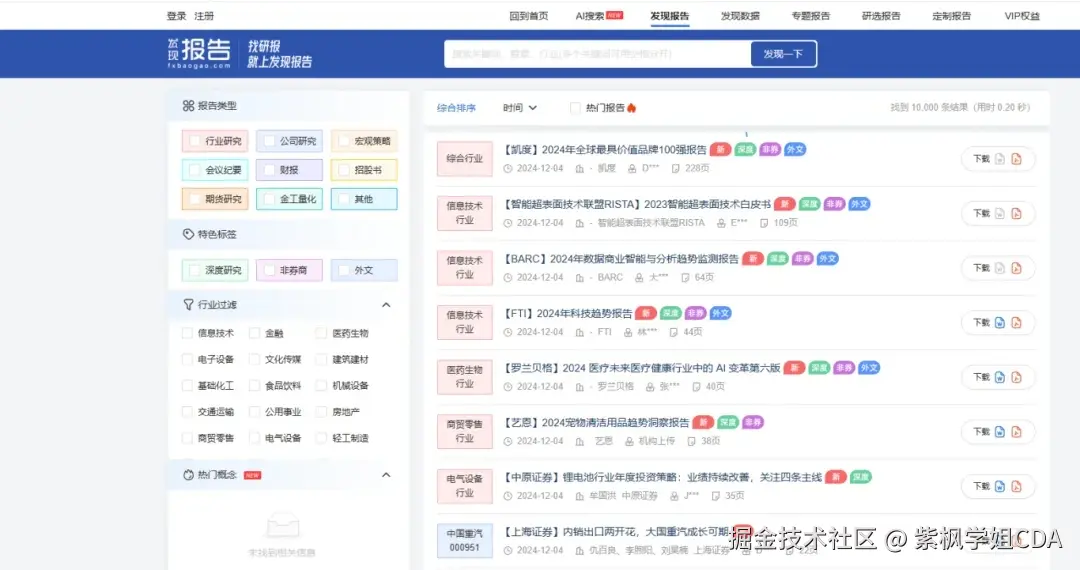Select the 综合排序 sort tab

[456, 107]
